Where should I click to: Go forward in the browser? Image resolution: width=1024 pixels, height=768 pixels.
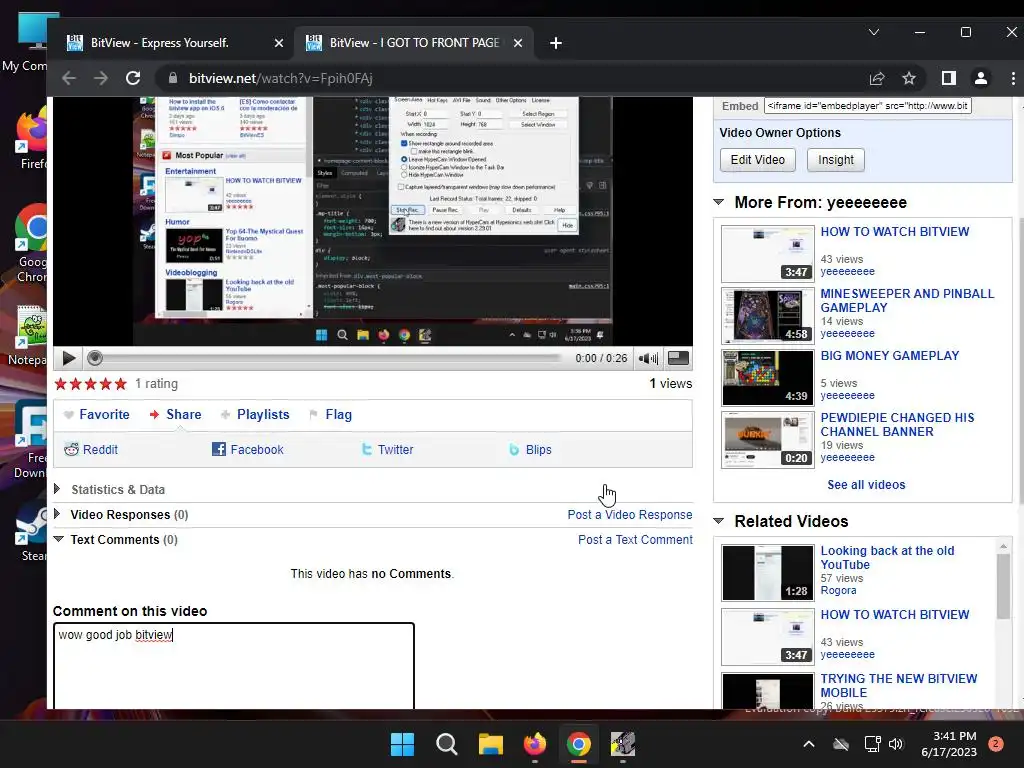pos(101,78)
